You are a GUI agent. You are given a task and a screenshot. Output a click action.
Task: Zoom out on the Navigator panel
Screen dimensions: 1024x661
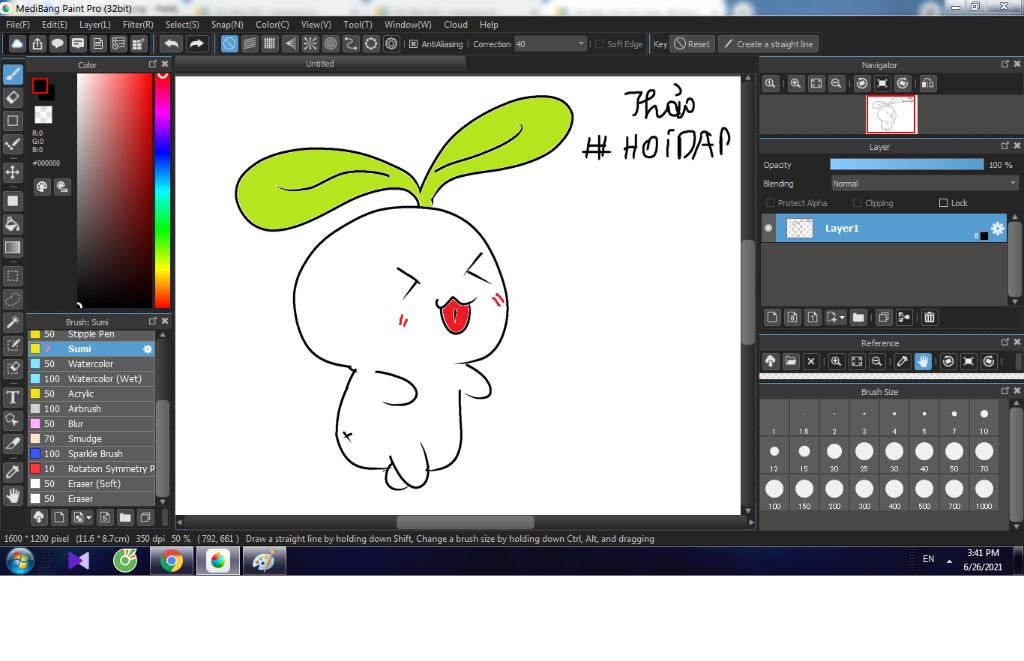click(x=836, y=84)
